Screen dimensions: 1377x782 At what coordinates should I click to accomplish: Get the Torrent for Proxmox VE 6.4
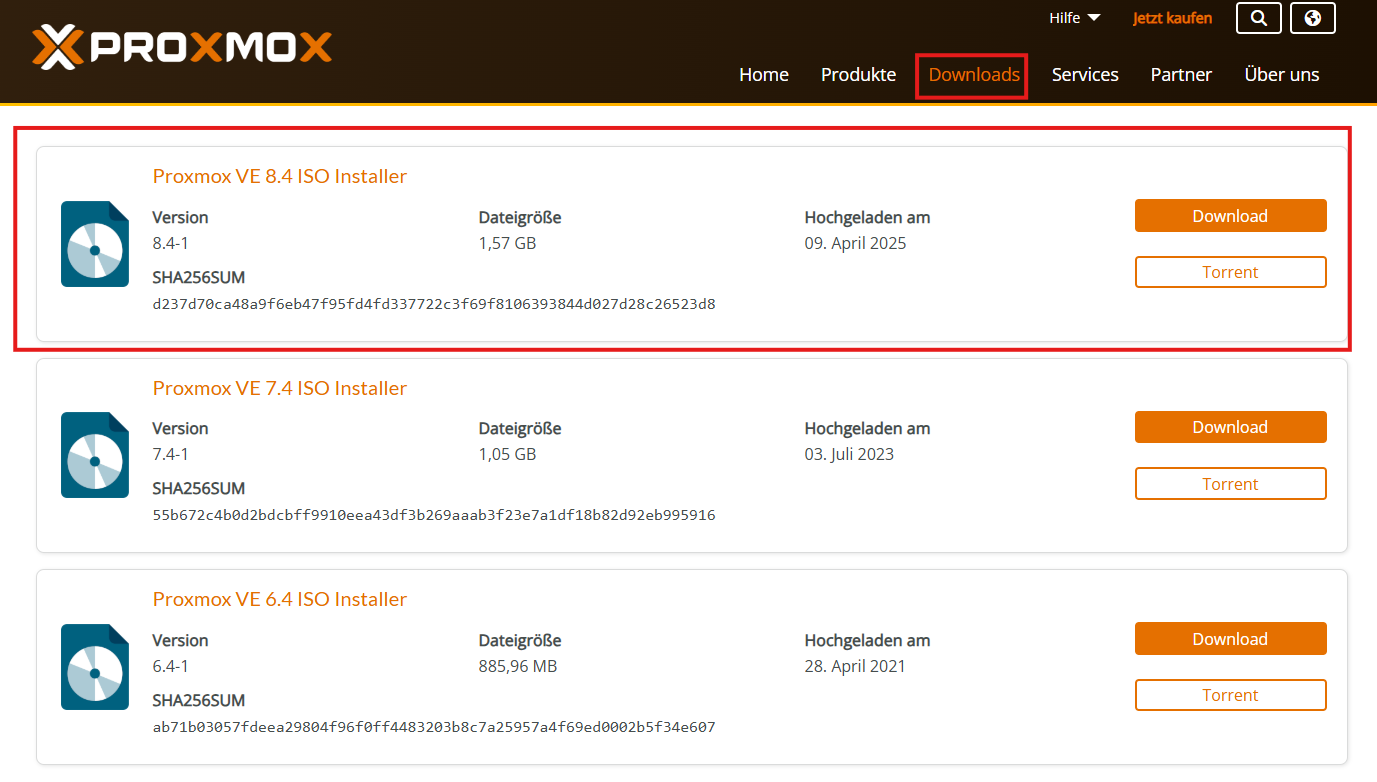pos(1230,695)
